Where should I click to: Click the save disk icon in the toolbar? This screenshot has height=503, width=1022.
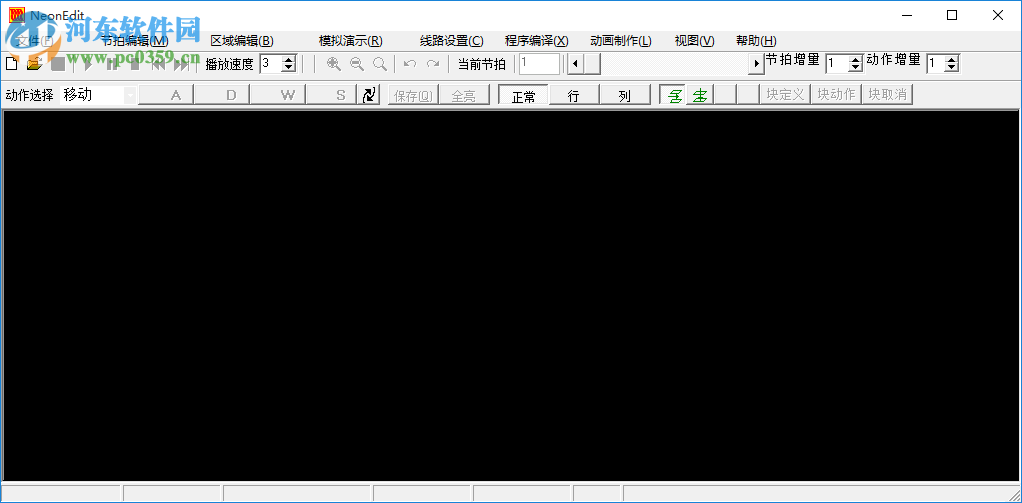(x=58, y=64)
